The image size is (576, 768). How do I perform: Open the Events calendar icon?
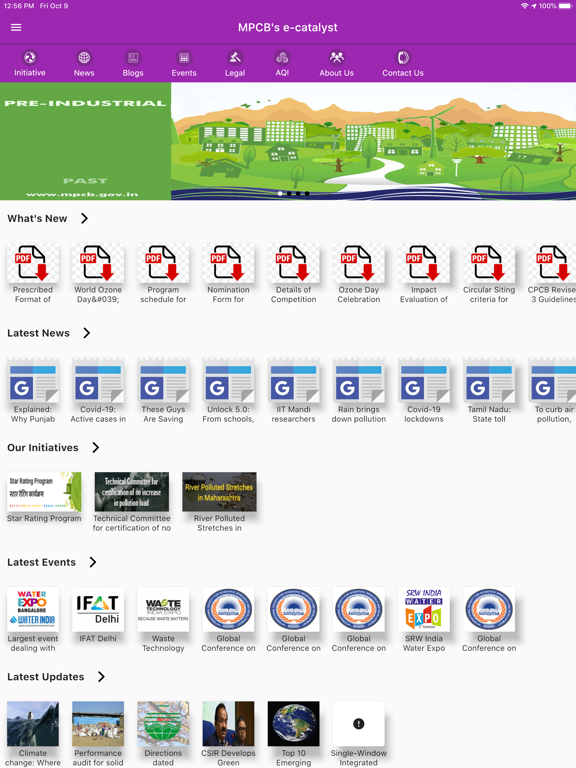pos(184,58)
